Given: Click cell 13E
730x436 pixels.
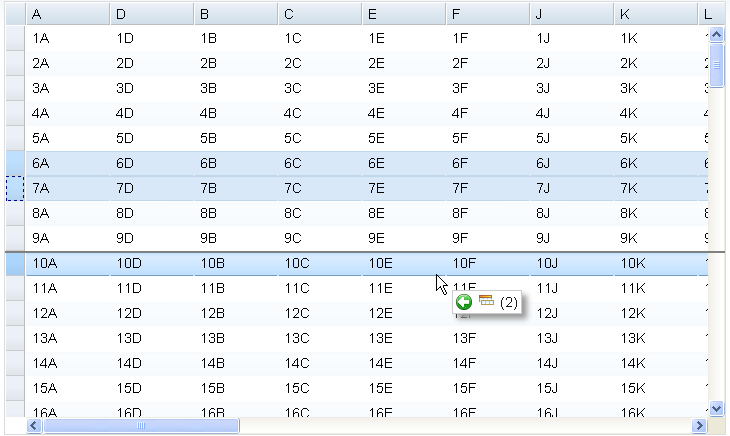Looking at the screenshot, I should tap(404, 338).
